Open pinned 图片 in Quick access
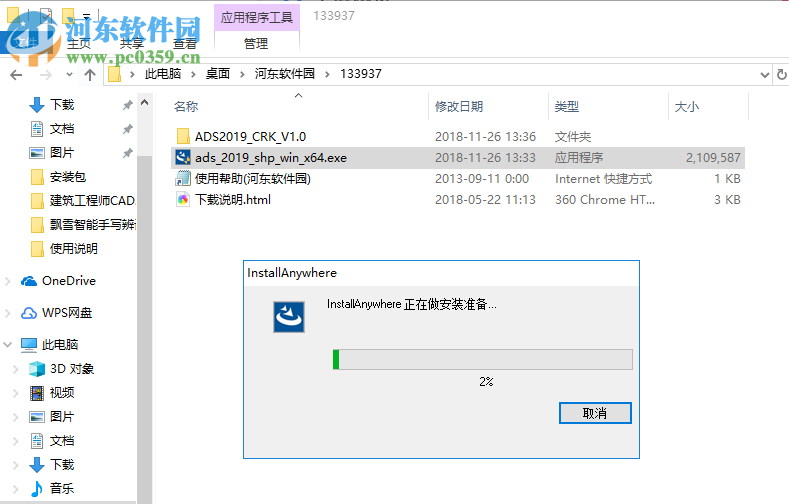789x504 pixels. tap(62, 152)
